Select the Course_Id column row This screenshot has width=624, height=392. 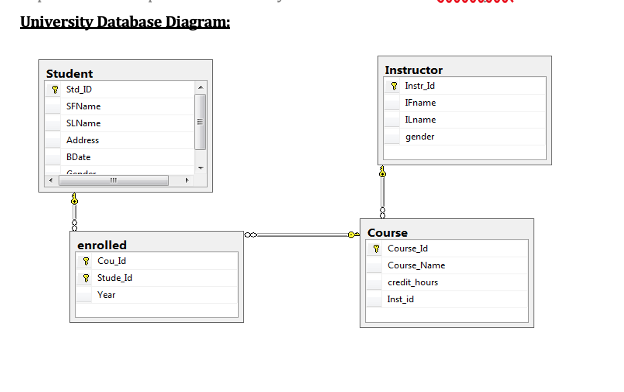click(x=447, y=249)
